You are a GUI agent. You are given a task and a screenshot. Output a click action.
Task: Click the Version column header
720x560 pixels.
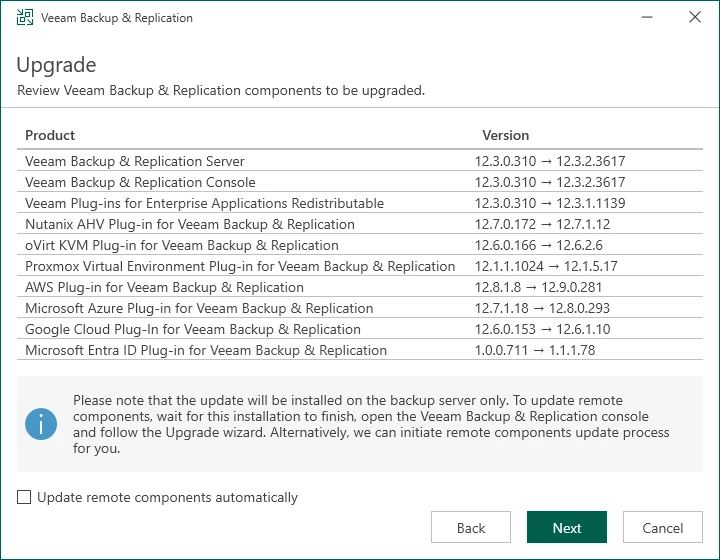pyautogui.click(x=505, y=135)
